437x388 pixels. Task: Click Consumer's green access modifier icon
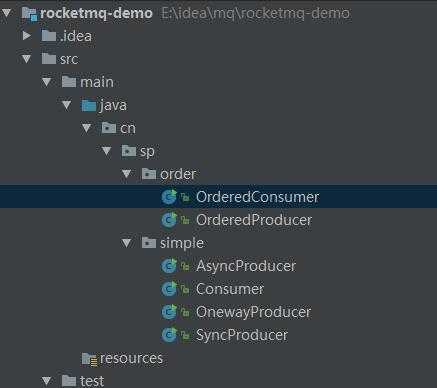[185, 289]
